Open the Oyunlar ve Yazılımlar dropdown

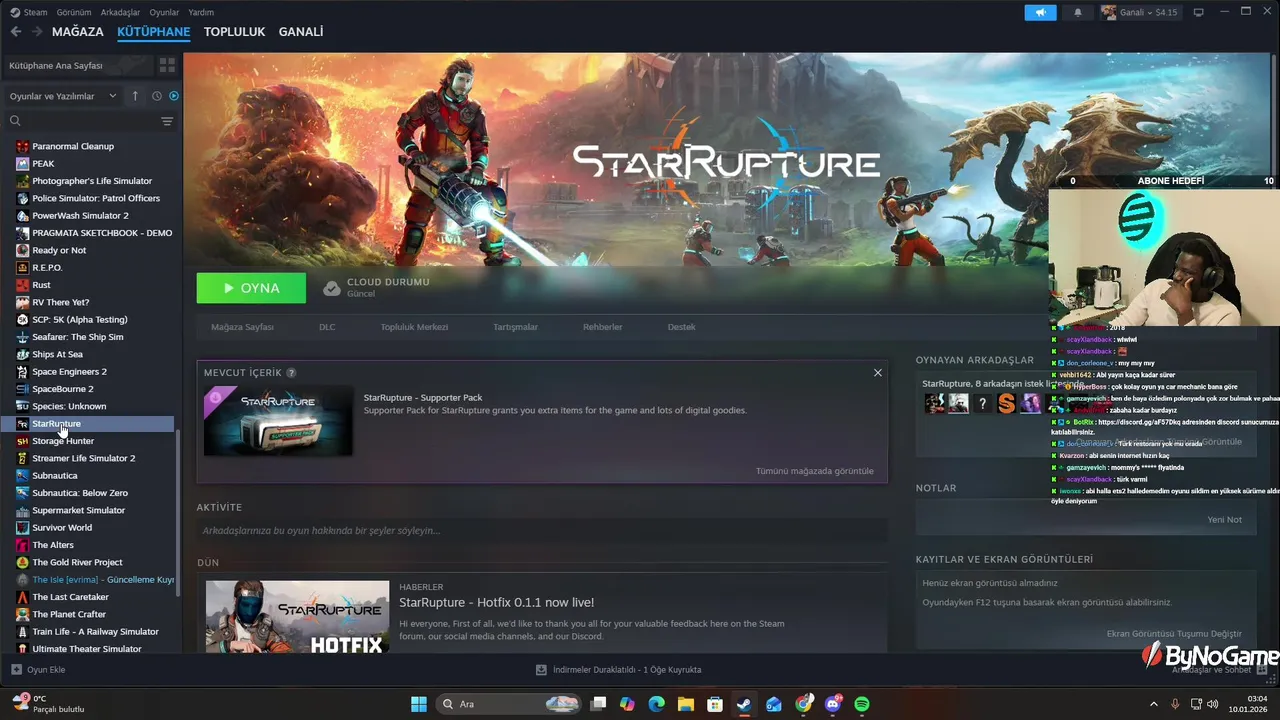62,96
